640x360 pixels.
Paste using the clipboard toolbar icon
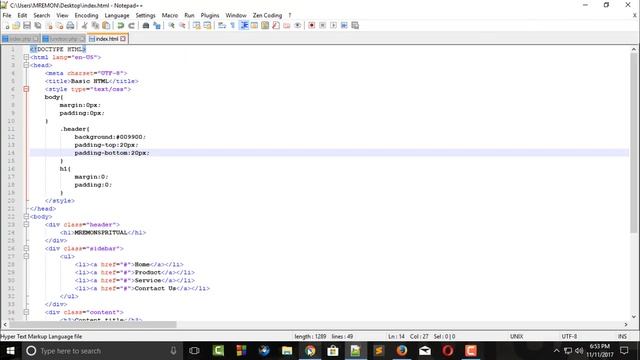pyautogui.click(x=106, y=26)
